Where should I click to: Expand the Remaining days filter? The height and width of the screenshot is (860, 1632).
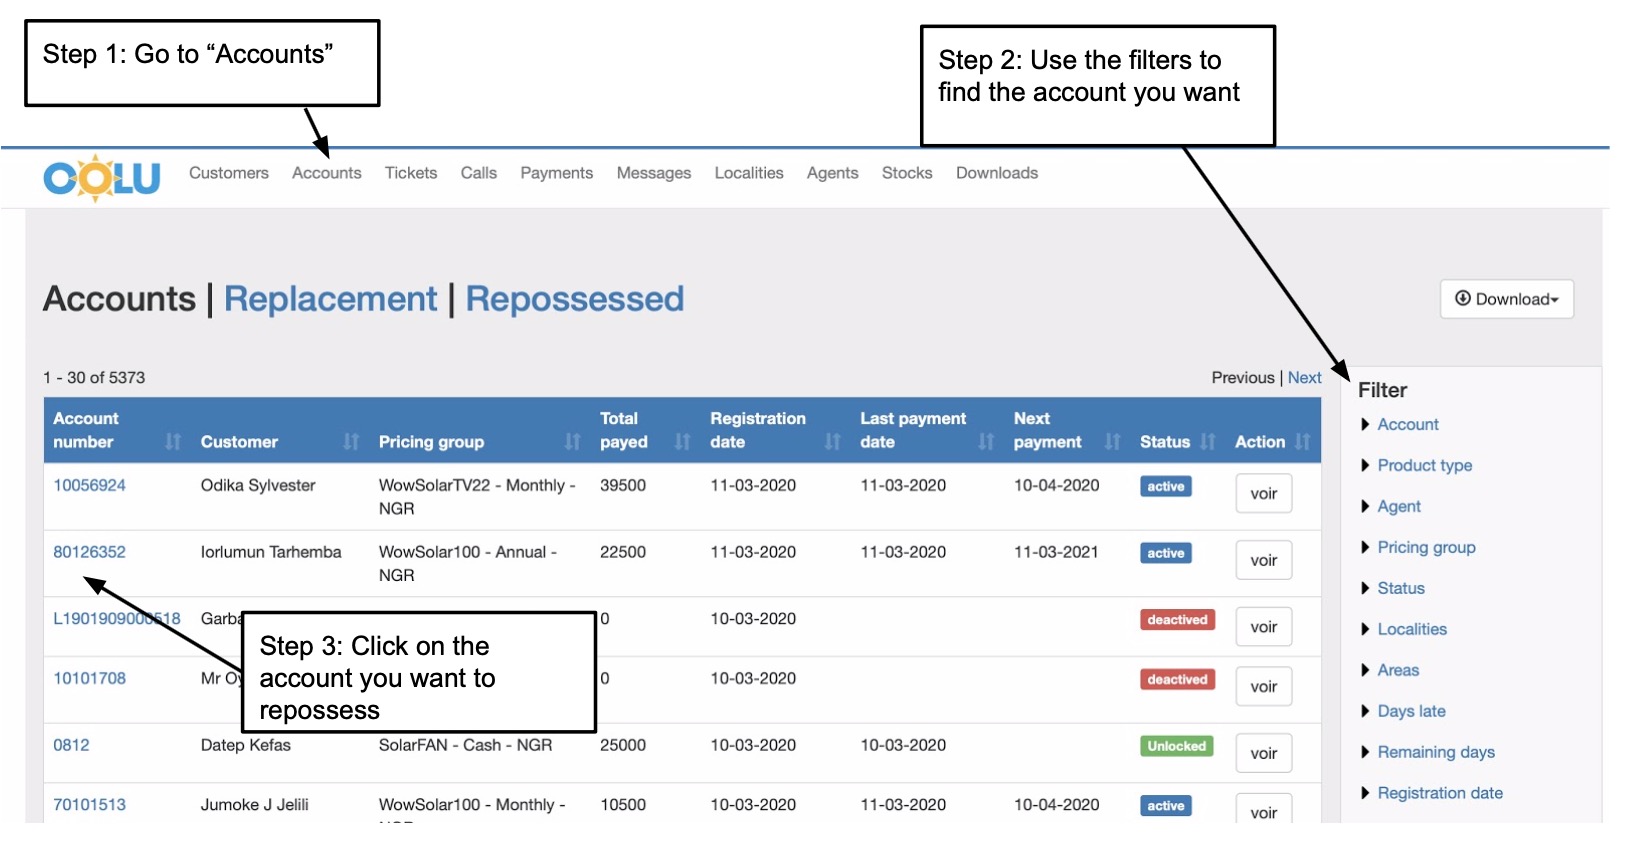tap(1435, 753)
